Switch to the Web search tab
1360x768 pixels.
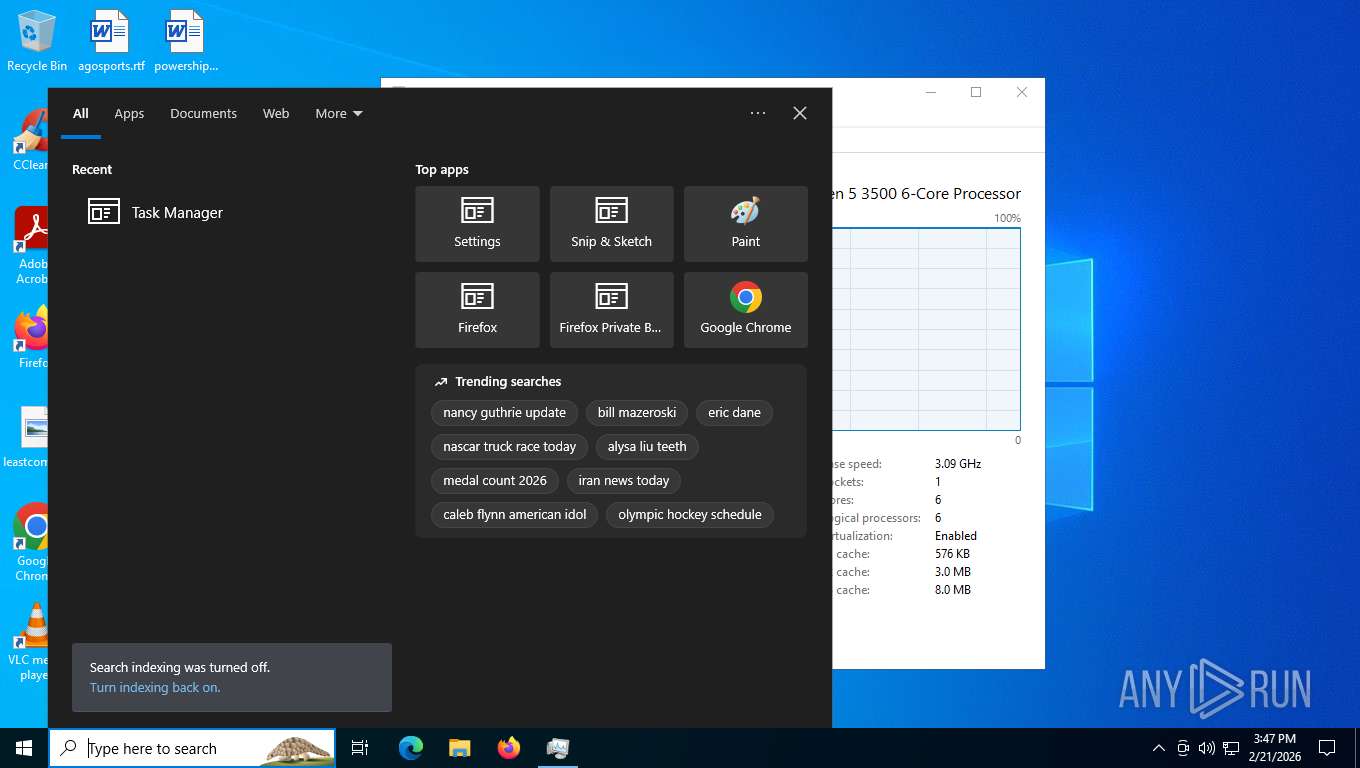tap(276, 113)
